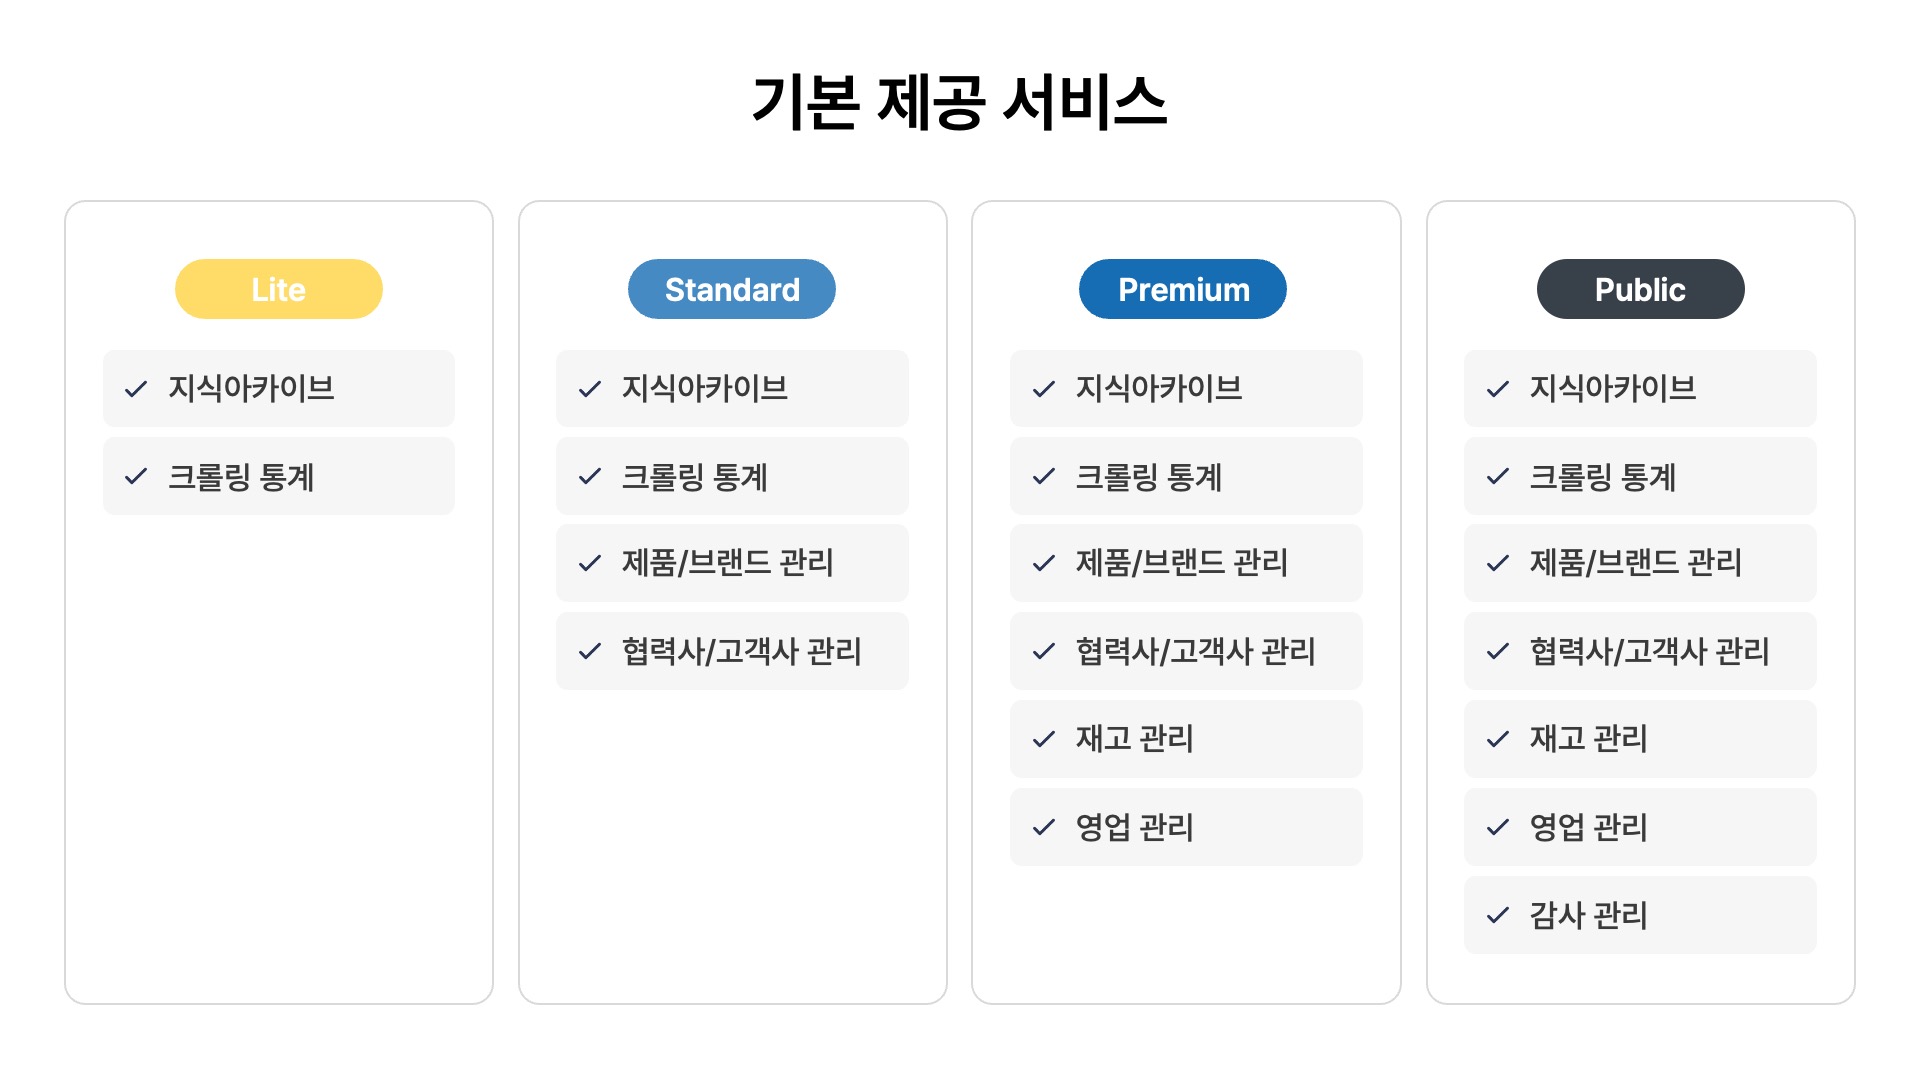Click checkmark beside 지식아카이브 in Public card

click(x=1498, y=389)
